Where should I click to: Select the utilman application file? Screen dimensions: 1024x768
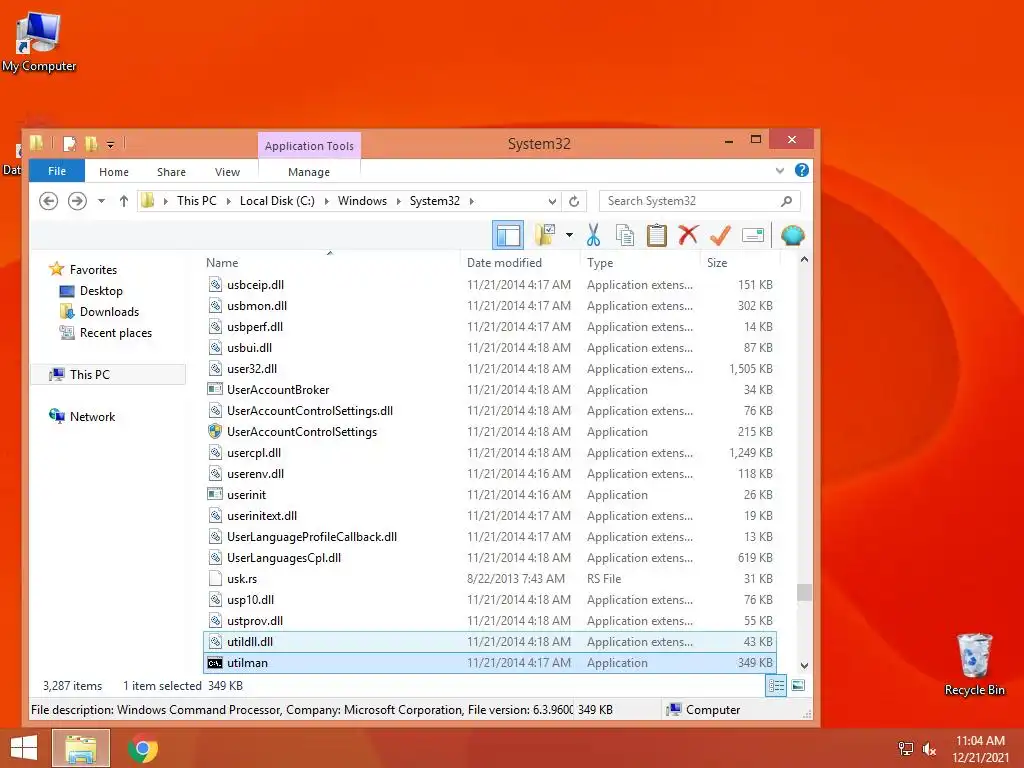pos(490,663)
